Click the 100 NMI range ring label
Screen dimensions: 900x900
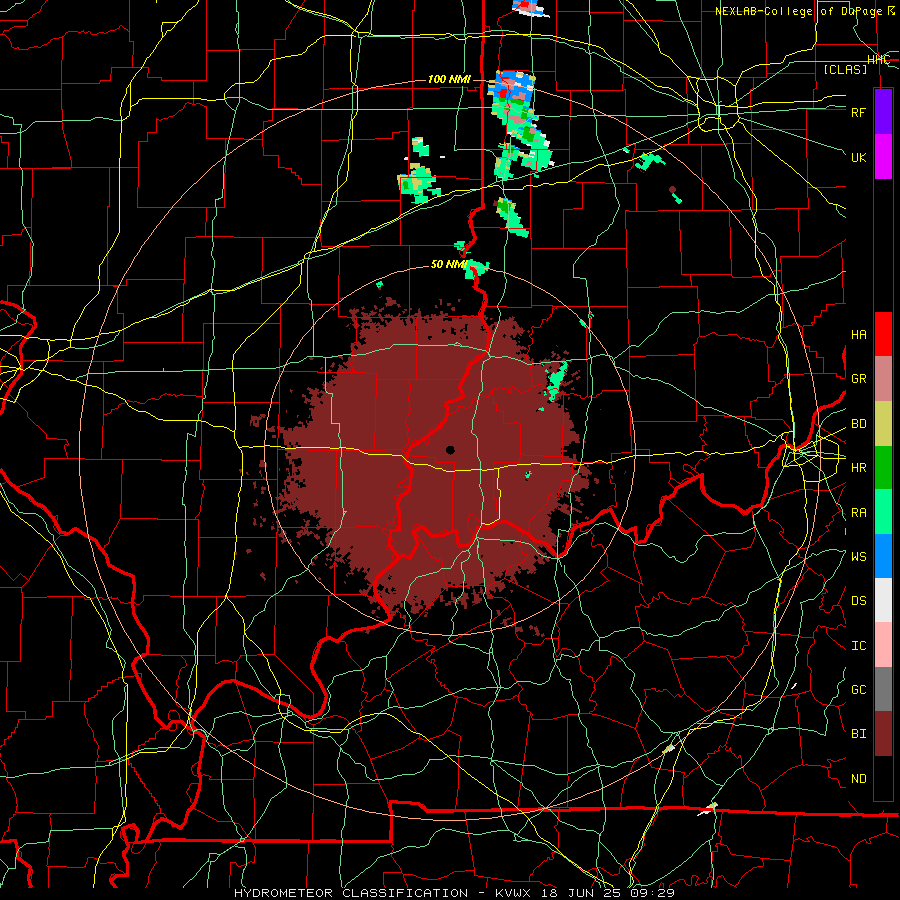(x=449, y=79)
